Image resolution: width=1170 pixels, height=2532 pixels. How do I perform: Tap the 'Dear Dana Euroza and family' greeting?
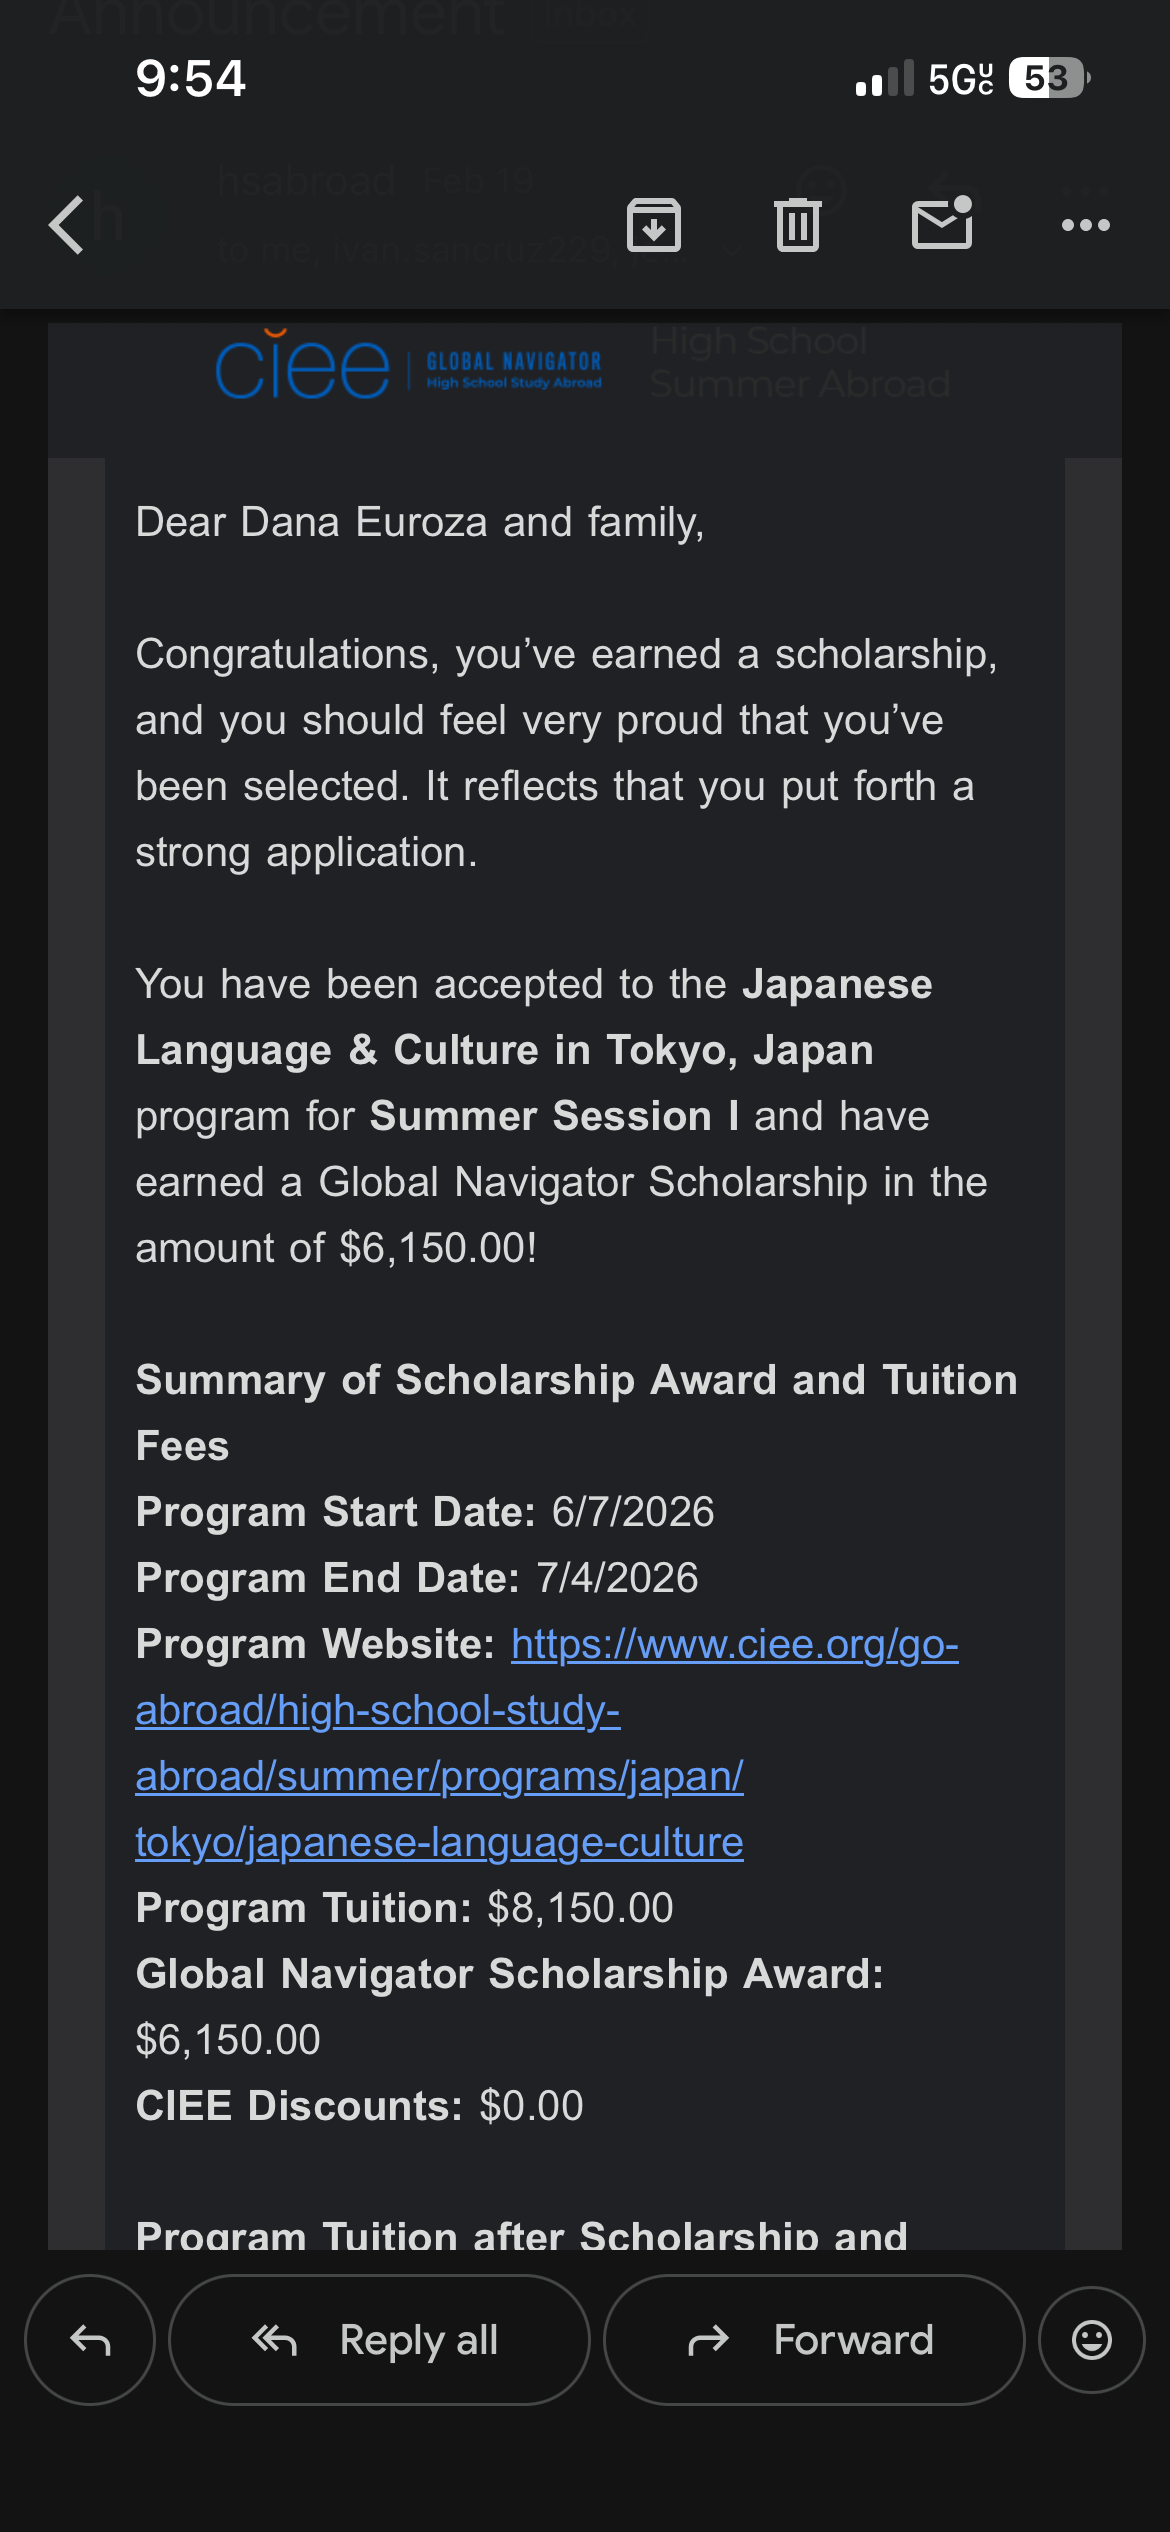pyautogui.click(x=420, y=523)
